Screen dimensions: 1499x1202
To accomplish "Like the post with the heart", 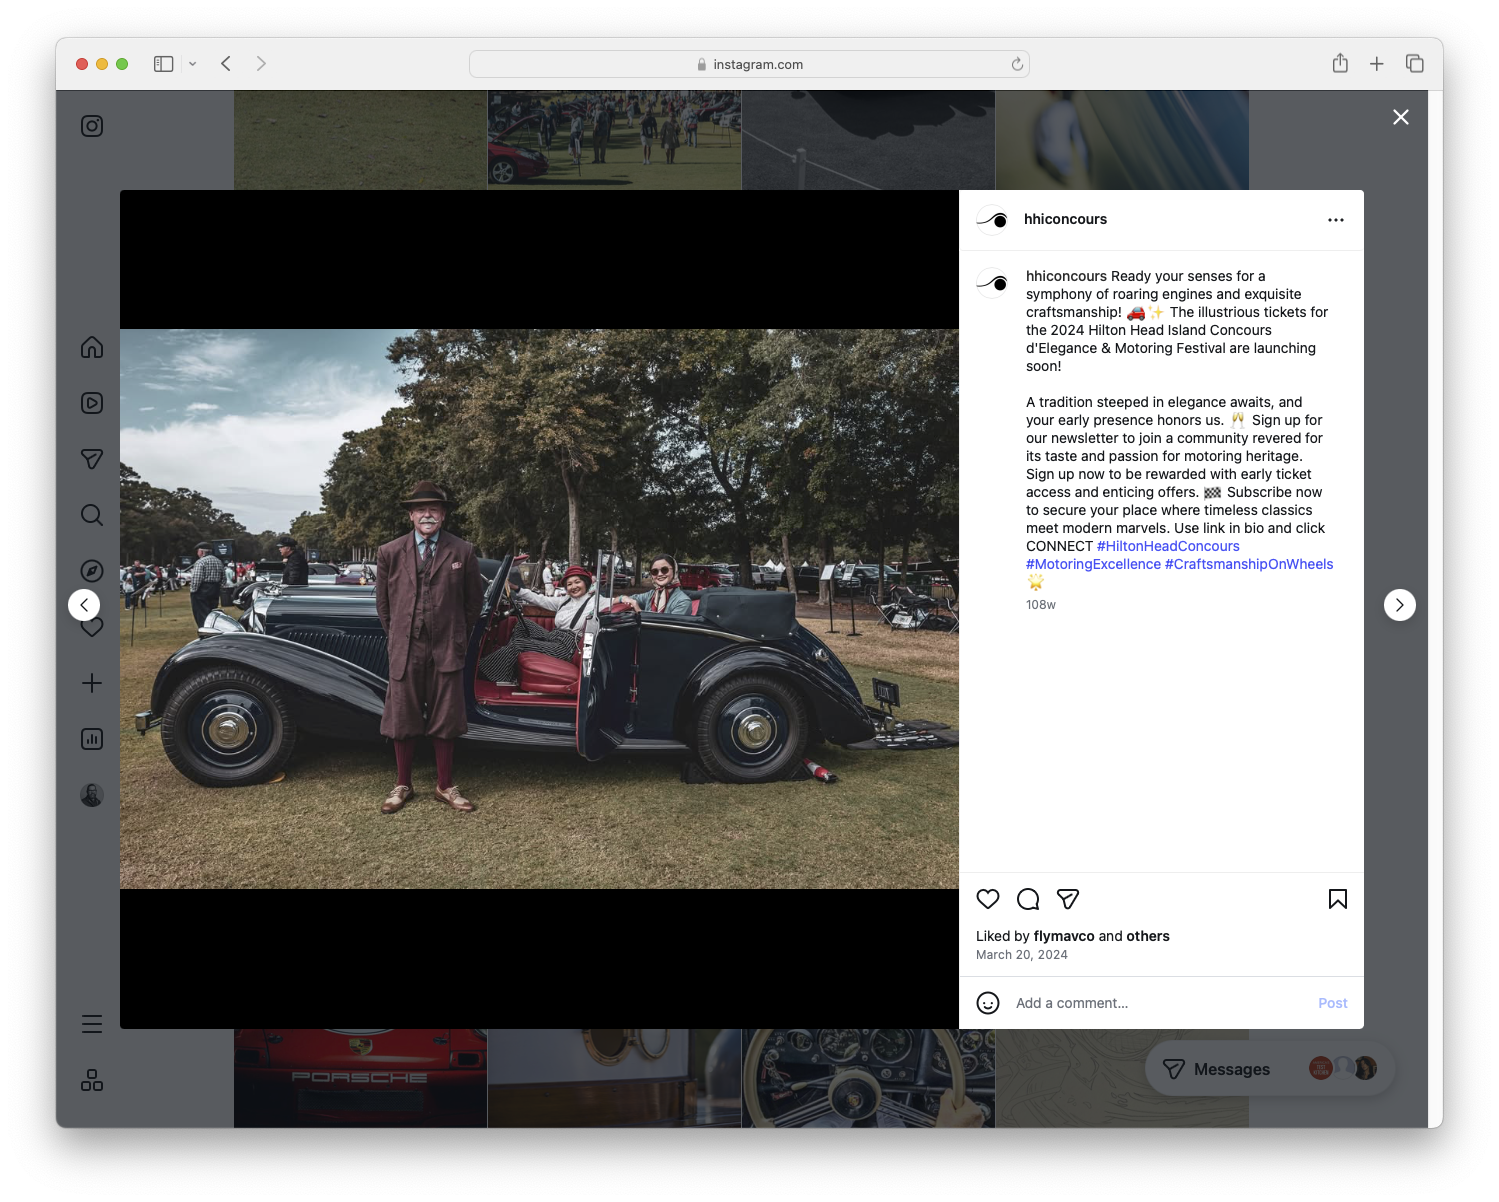I will pos(988,899).
